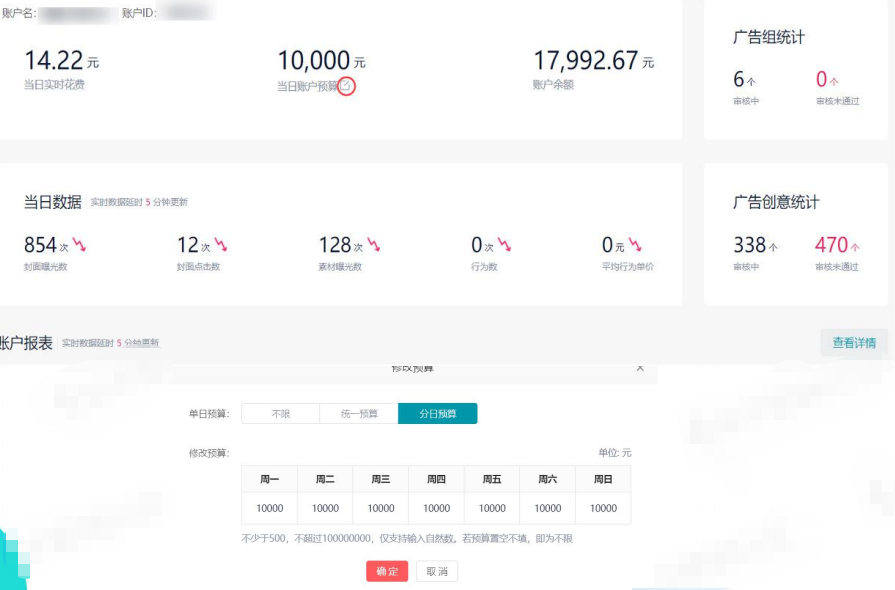Edit the 周三 budget field
The image size is (895, 590).
(x=381, y=508)
